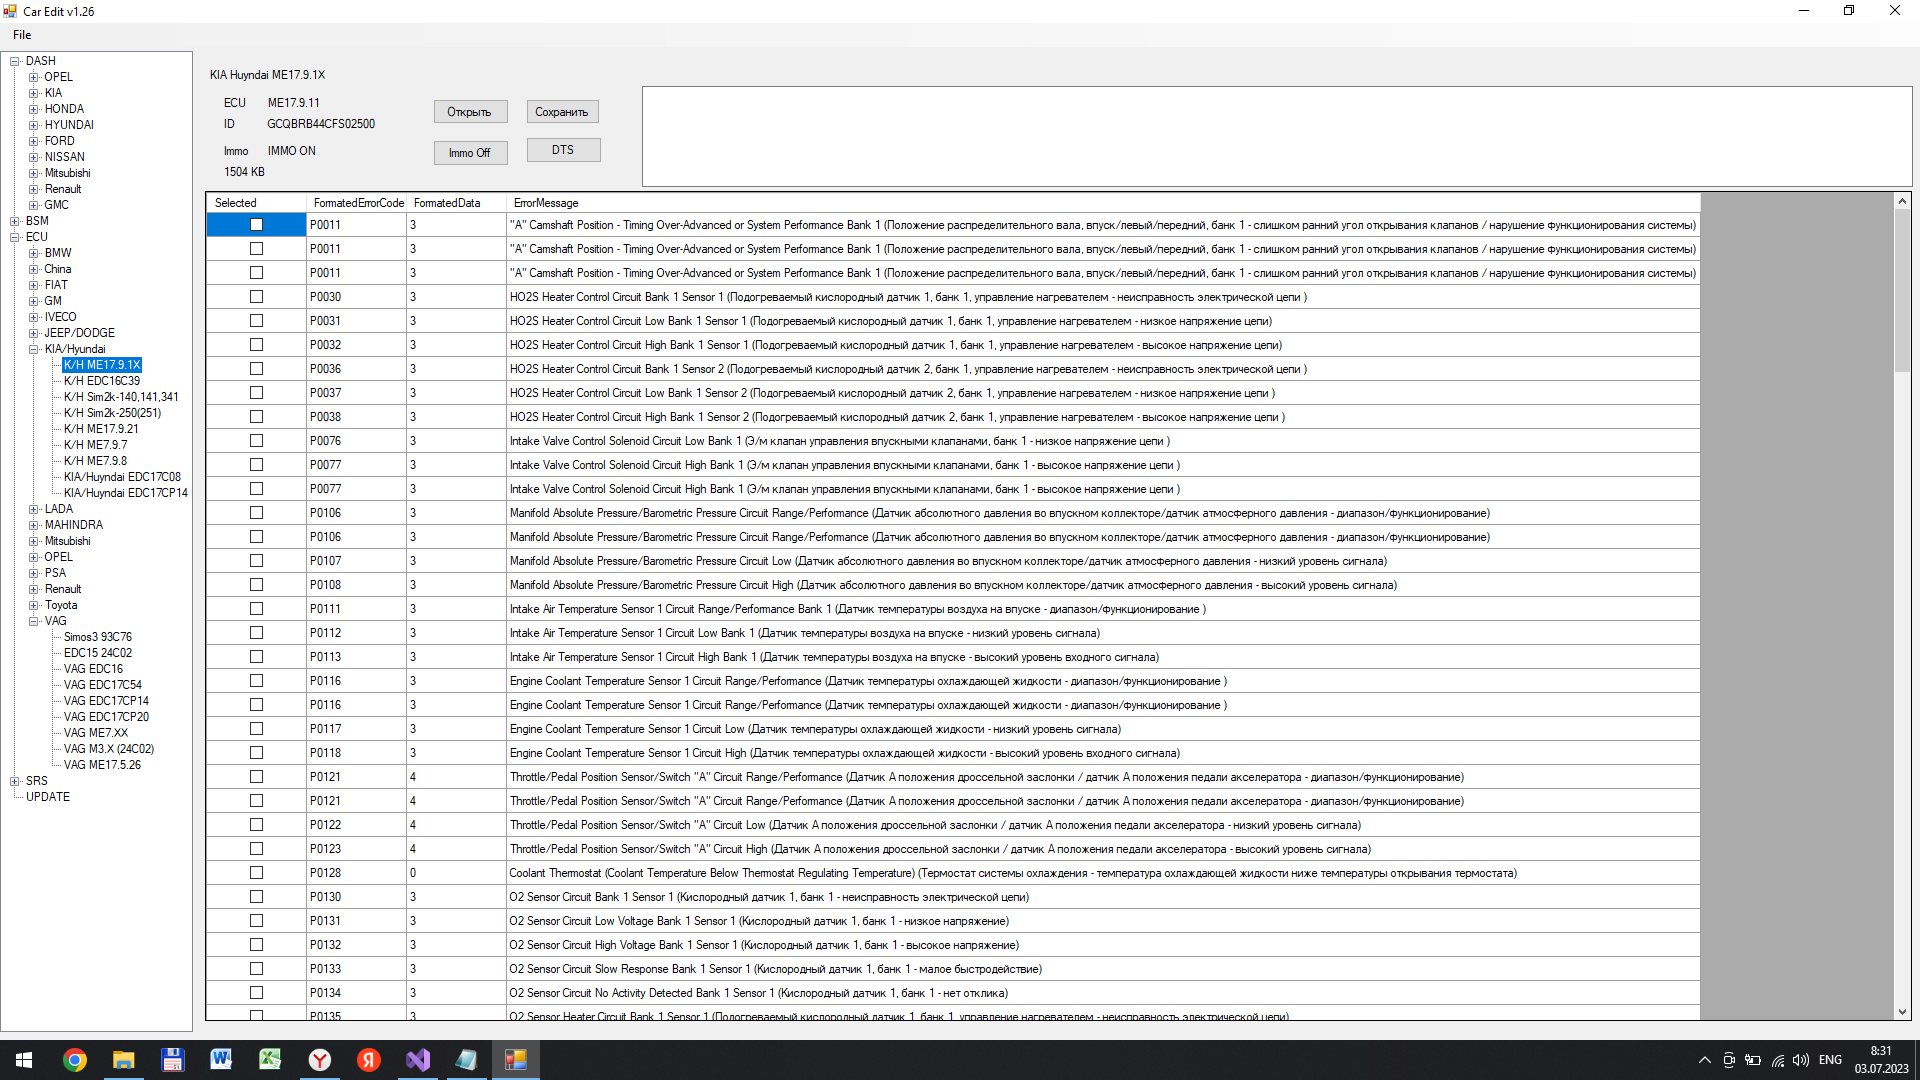The image size is (1920, 1080).
Task: Open File Explorer in the taskbar
Action: click(123, 1060)
